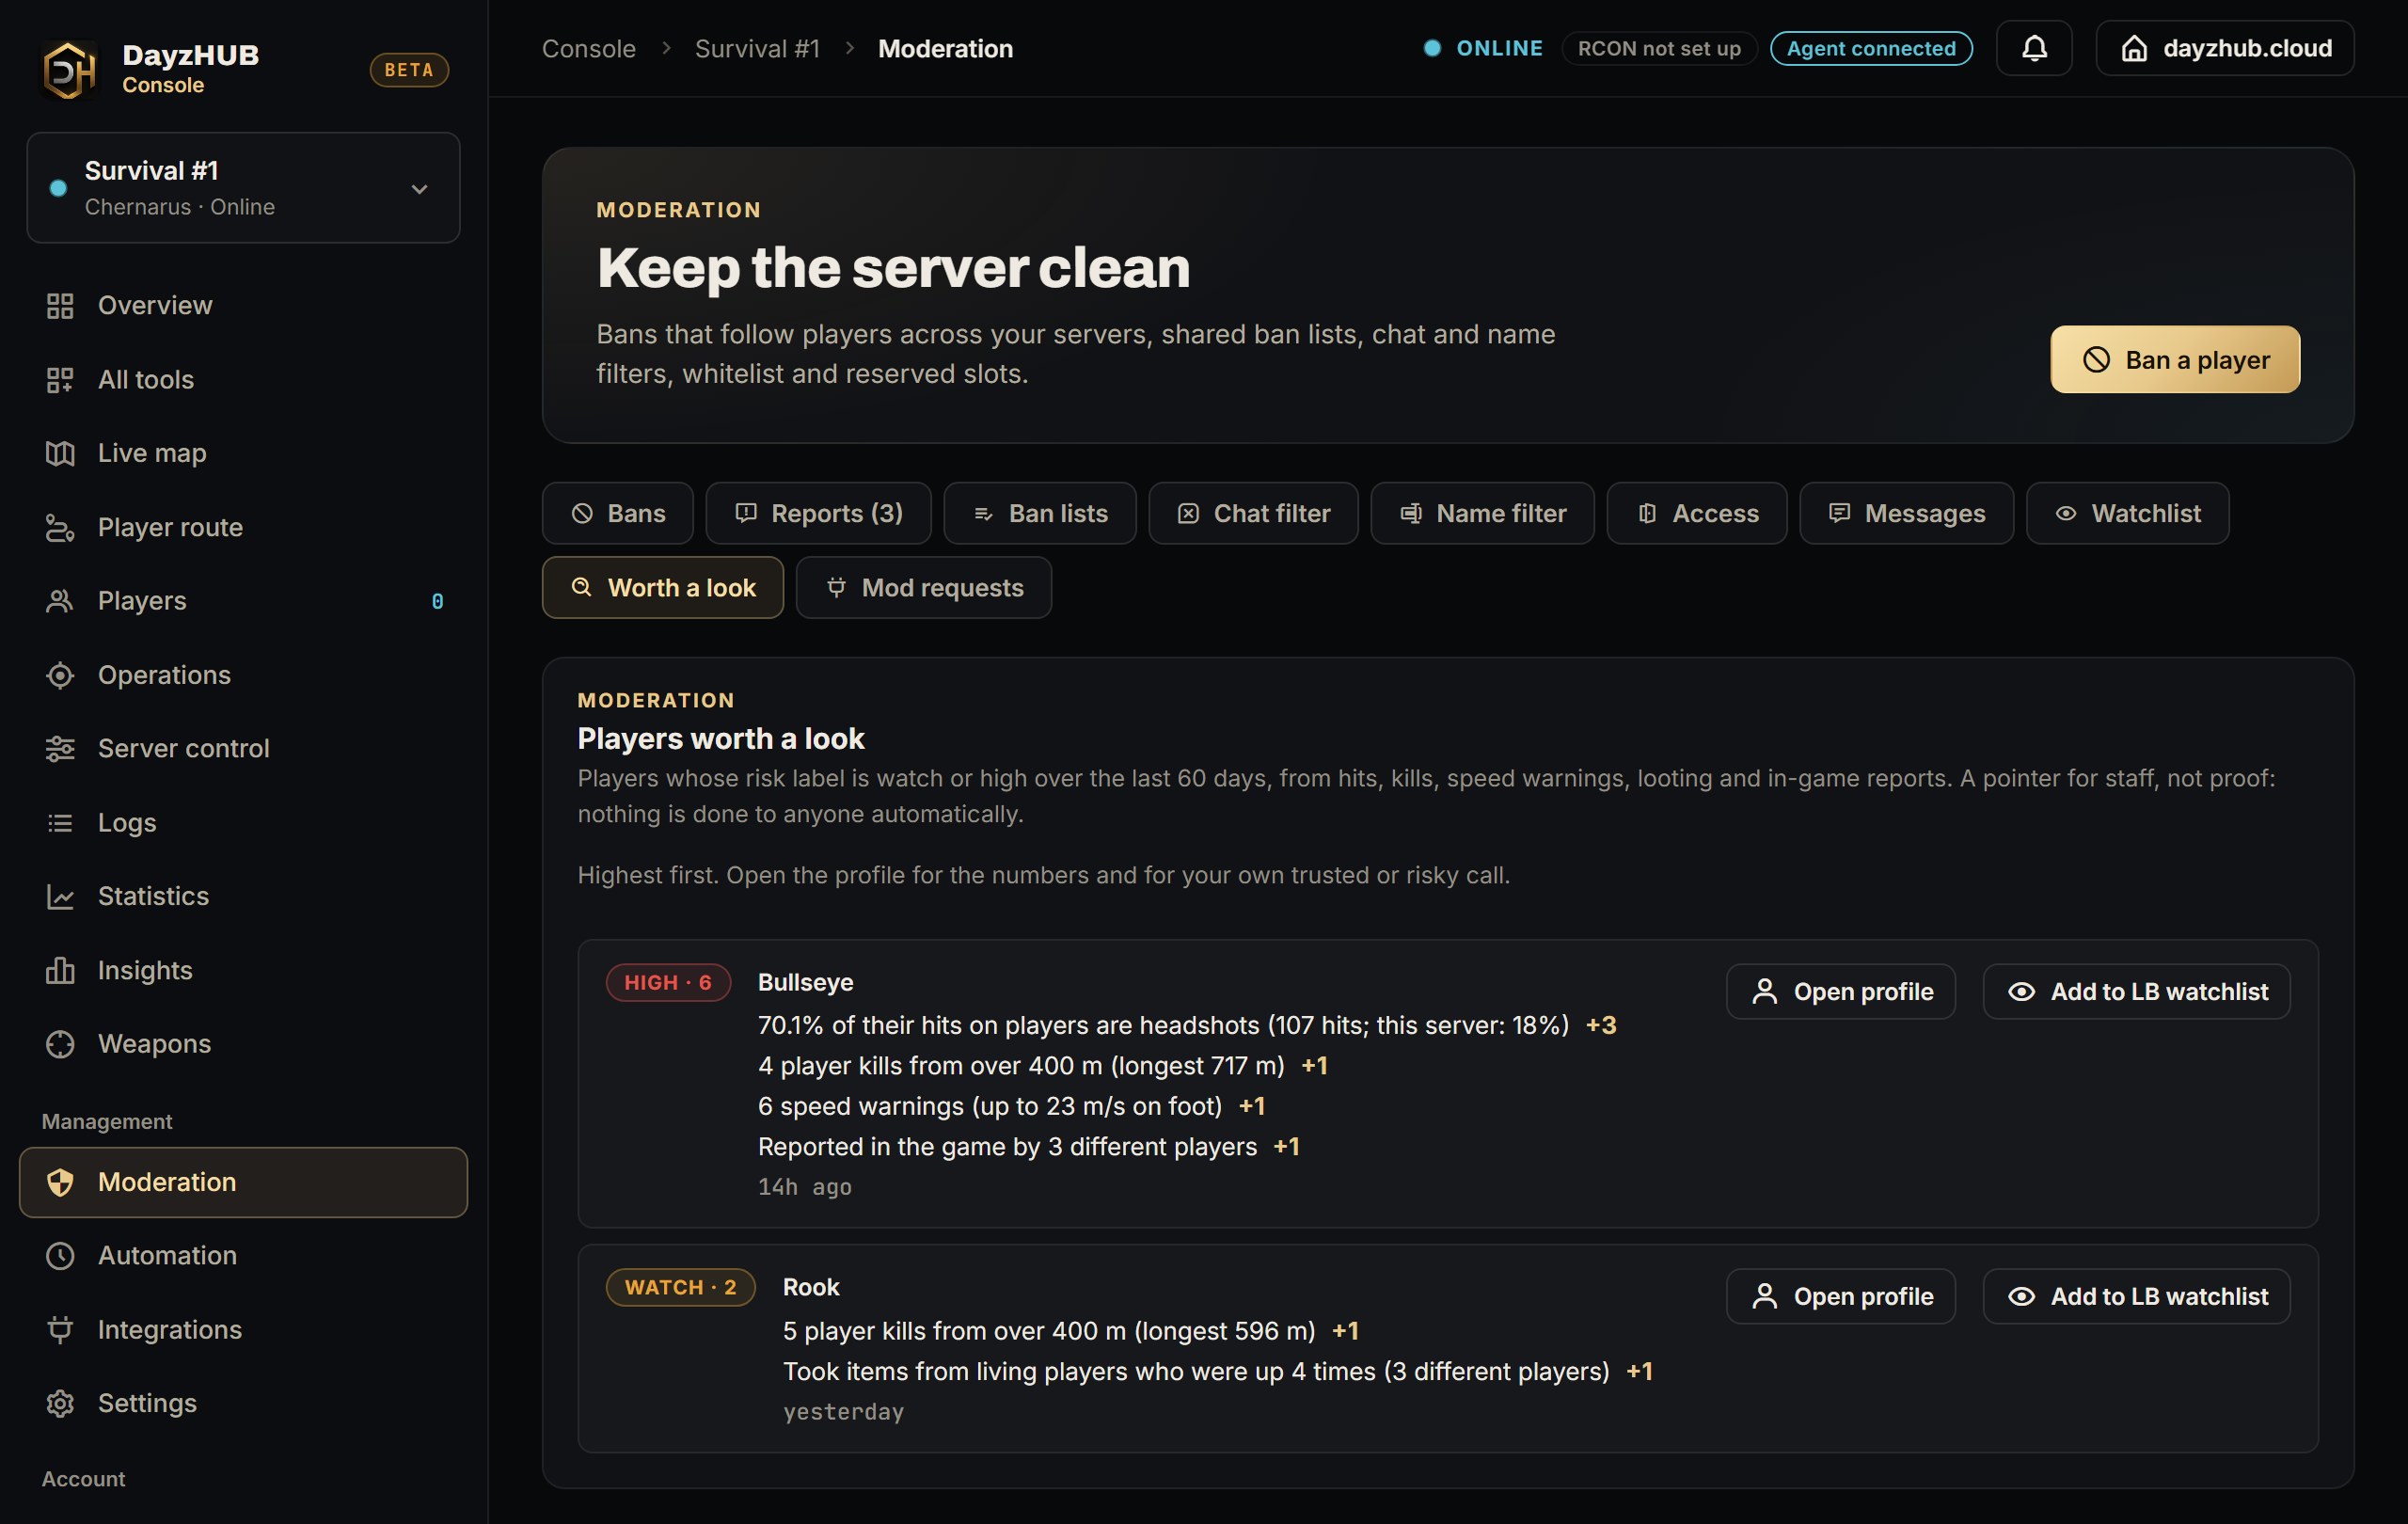
Task: Click the Logs list icon
Action: pos(60,822)
